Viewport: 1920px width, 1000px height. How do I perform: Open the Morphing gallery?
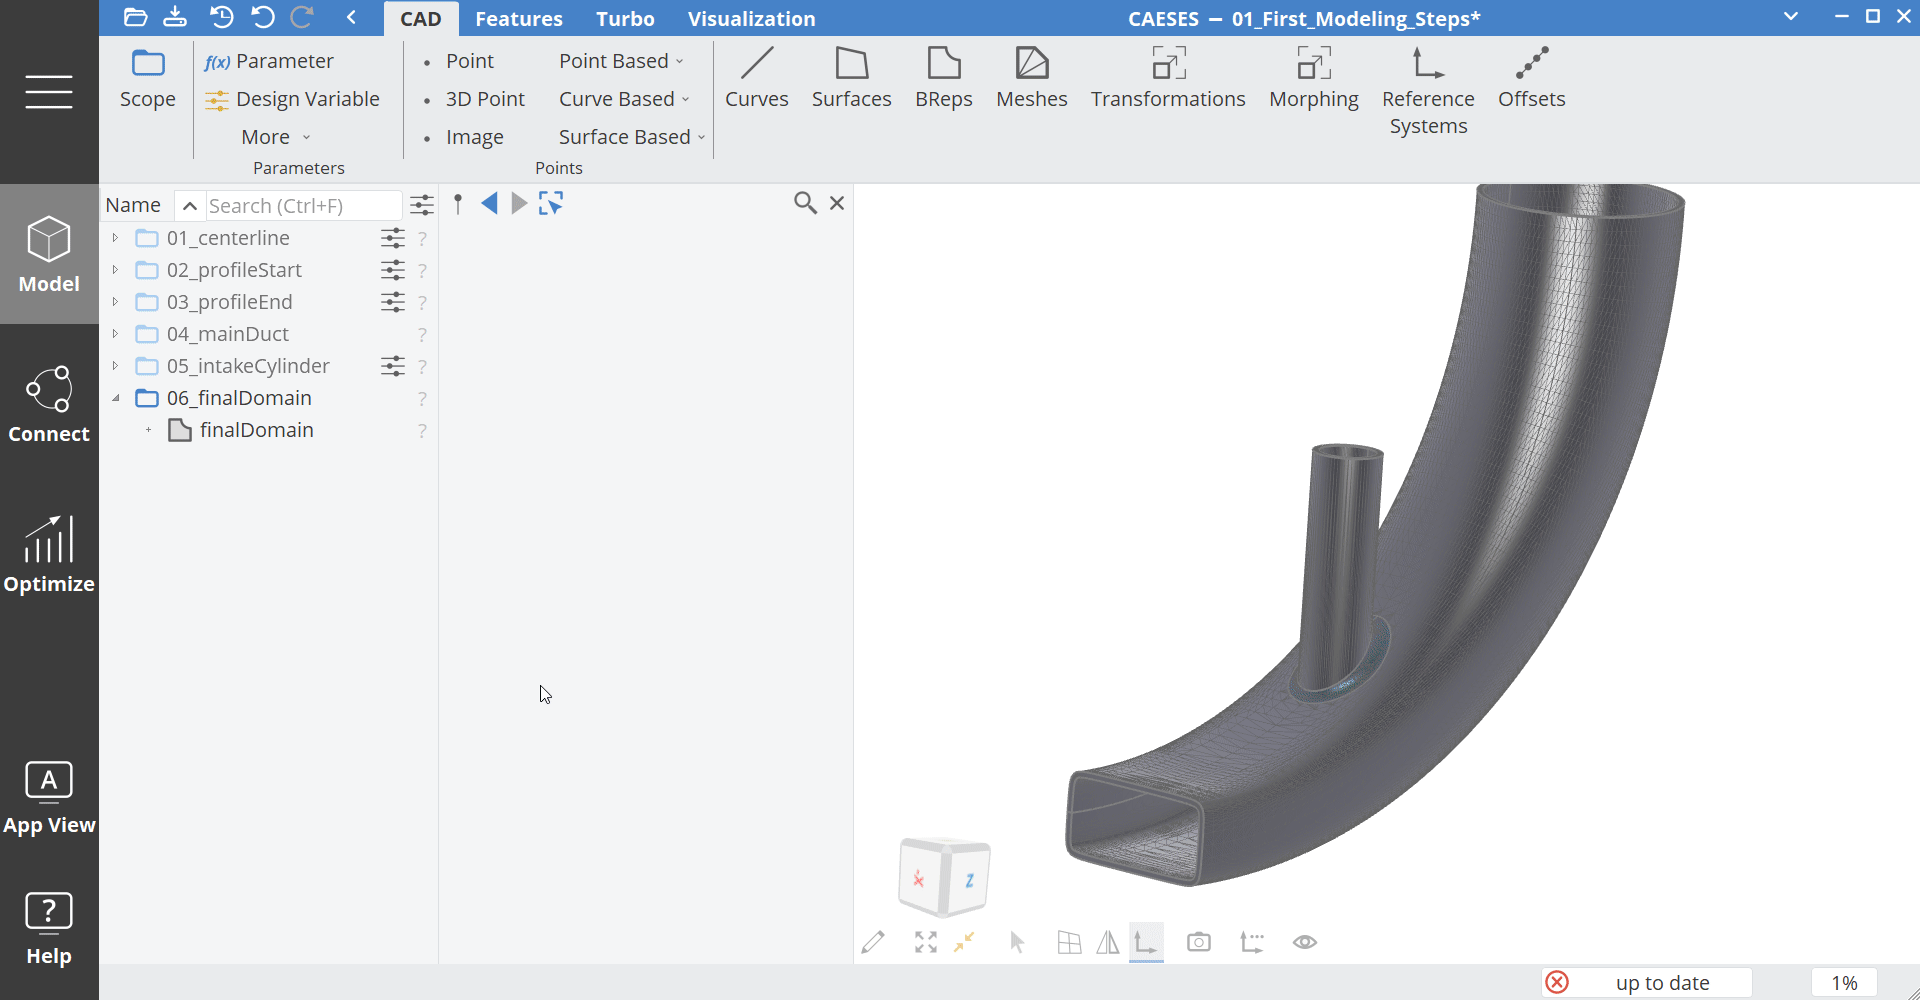(1314, 79)
